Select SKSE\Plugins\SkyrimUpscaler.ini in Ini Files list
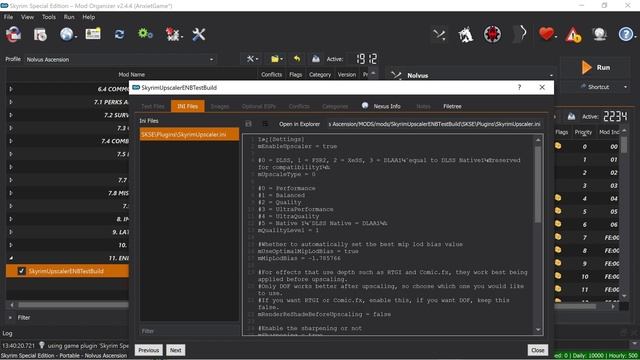Viewport: 640px width, 360px height. pos(189,134)
